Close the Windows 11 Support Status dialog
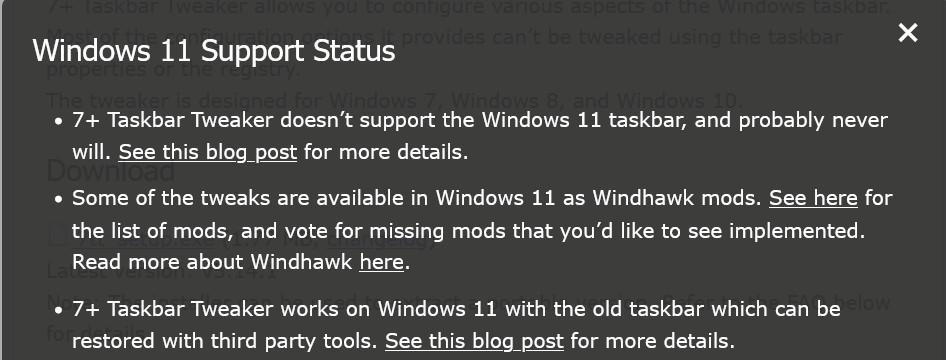The image size is (946, 360). coord(907,33)
